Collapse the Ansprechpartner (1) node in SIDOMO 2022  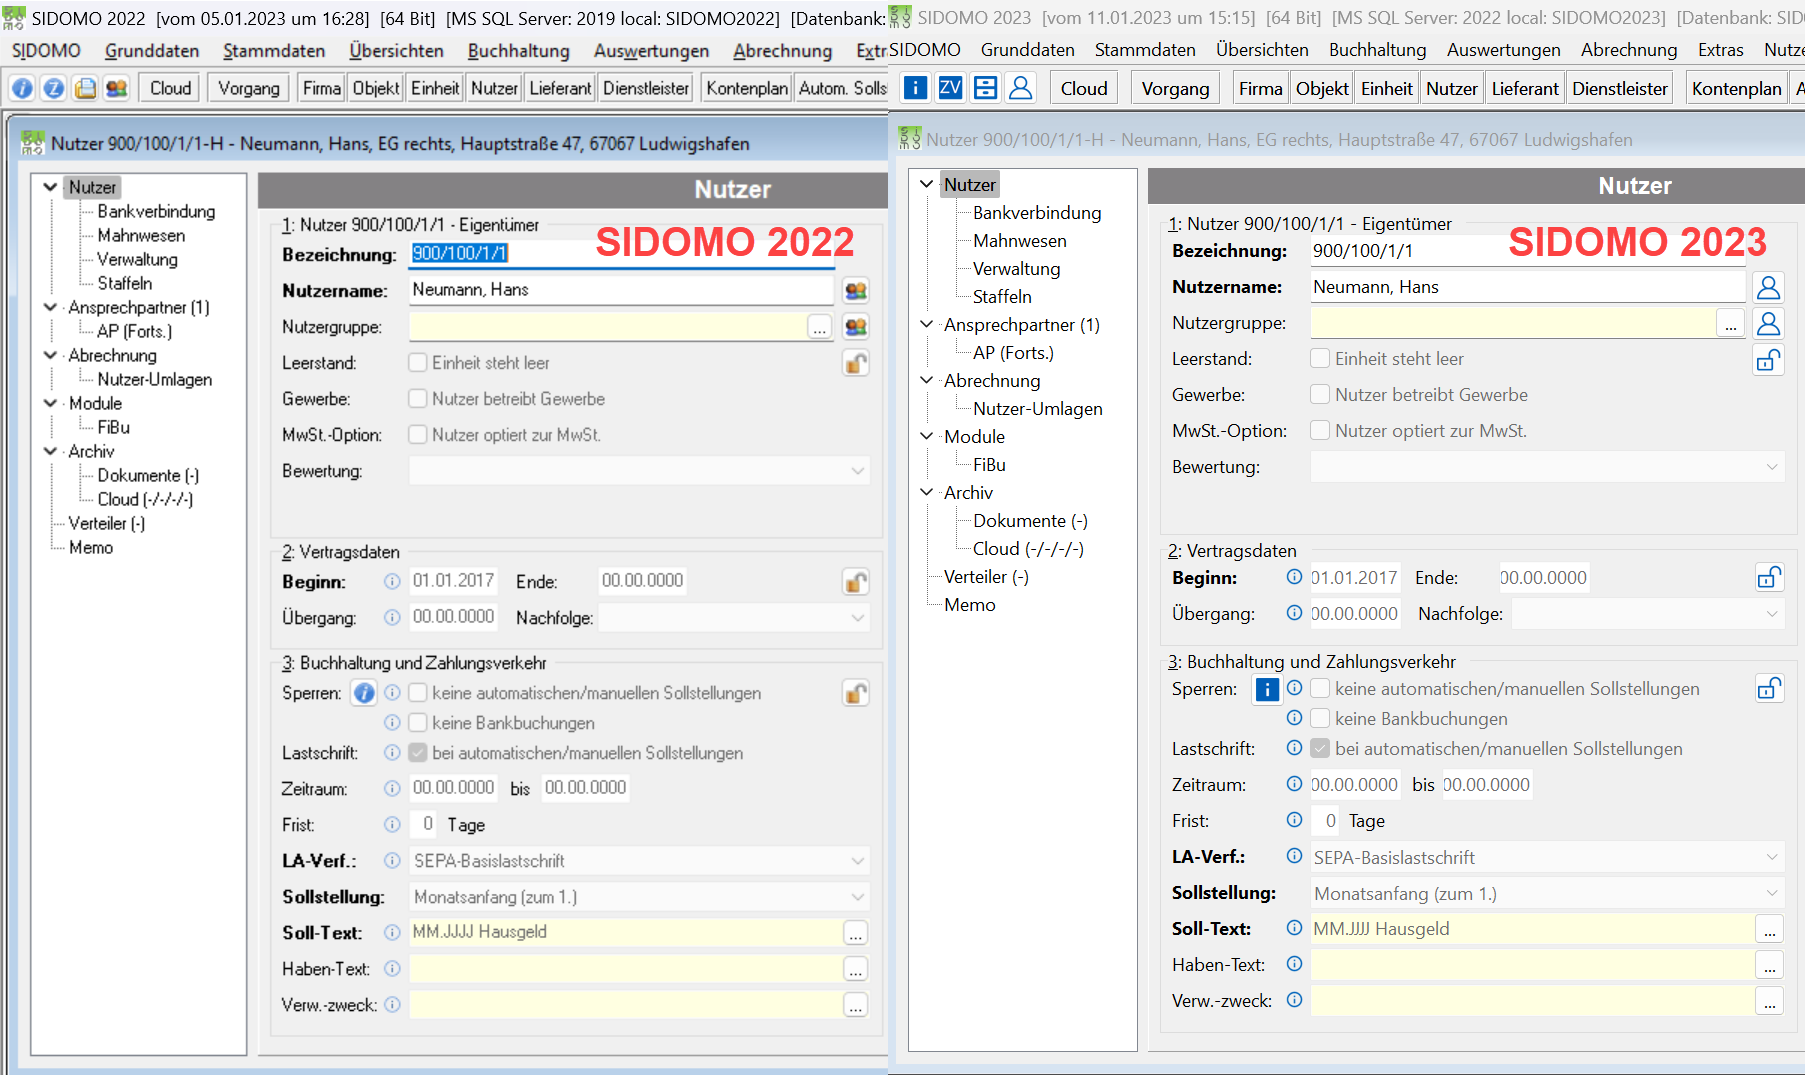(x=50, y=307)
